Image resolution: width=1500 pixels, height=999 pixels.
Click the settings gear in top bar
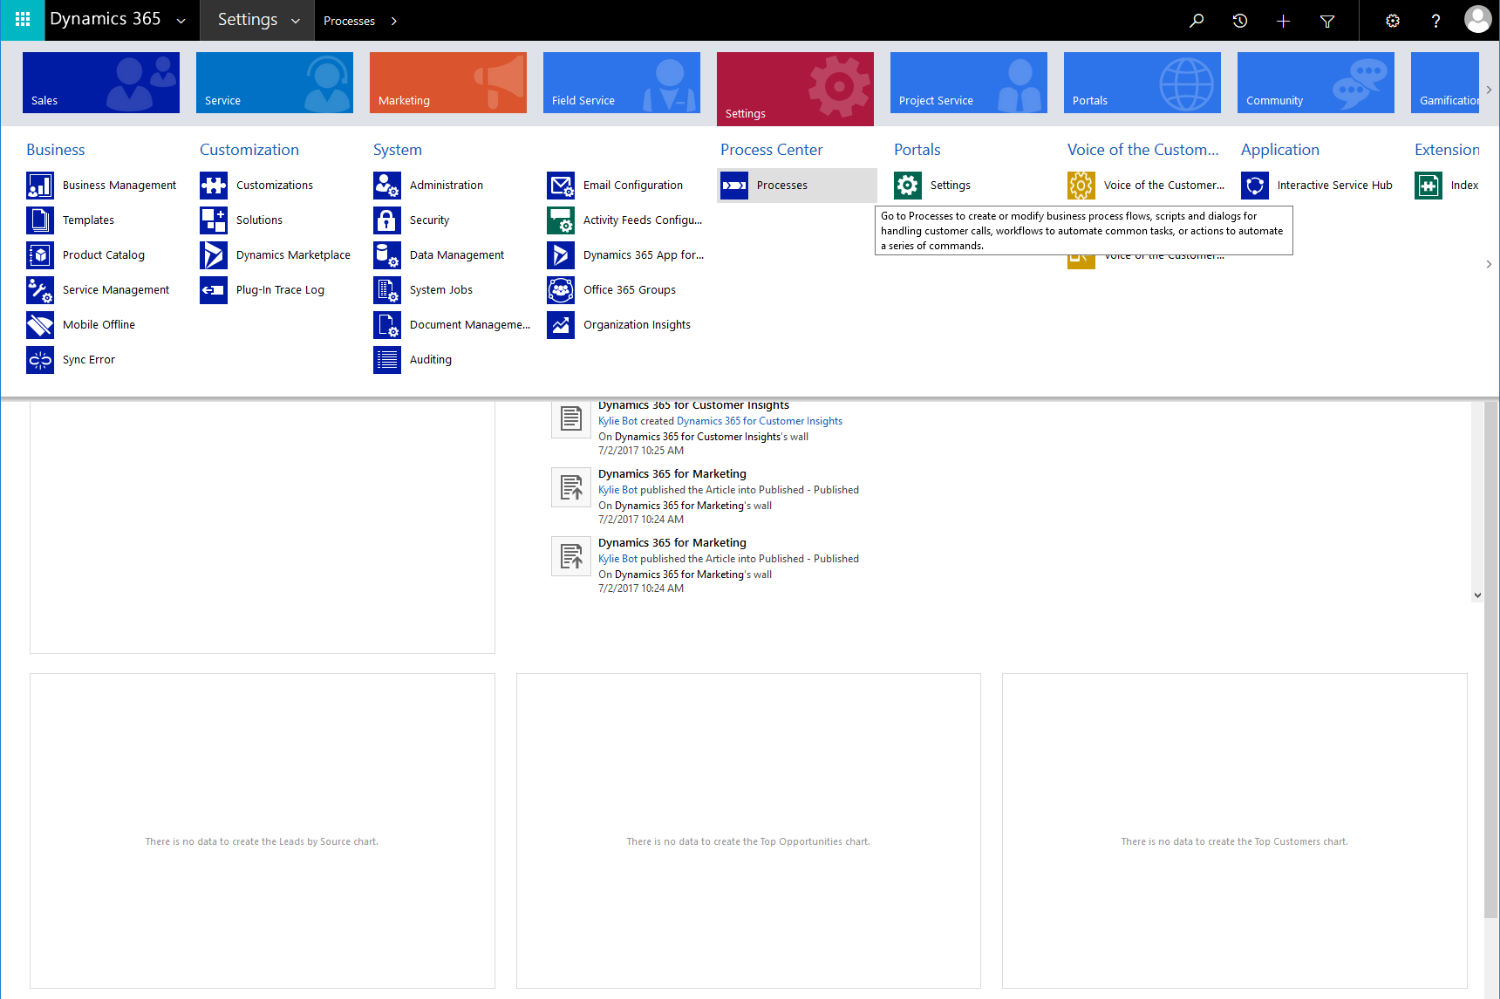[1392, 20]
